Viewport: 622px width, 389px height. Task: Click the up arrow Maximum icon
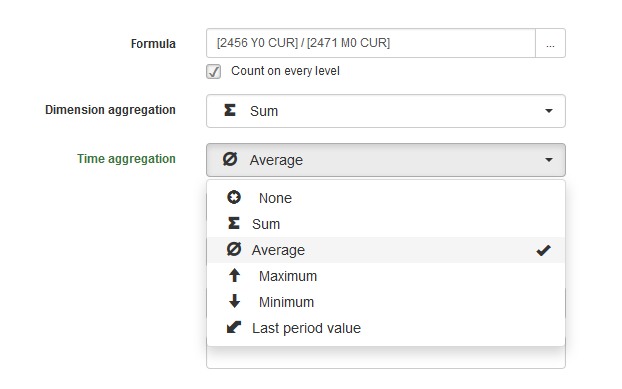click(234, 275)
